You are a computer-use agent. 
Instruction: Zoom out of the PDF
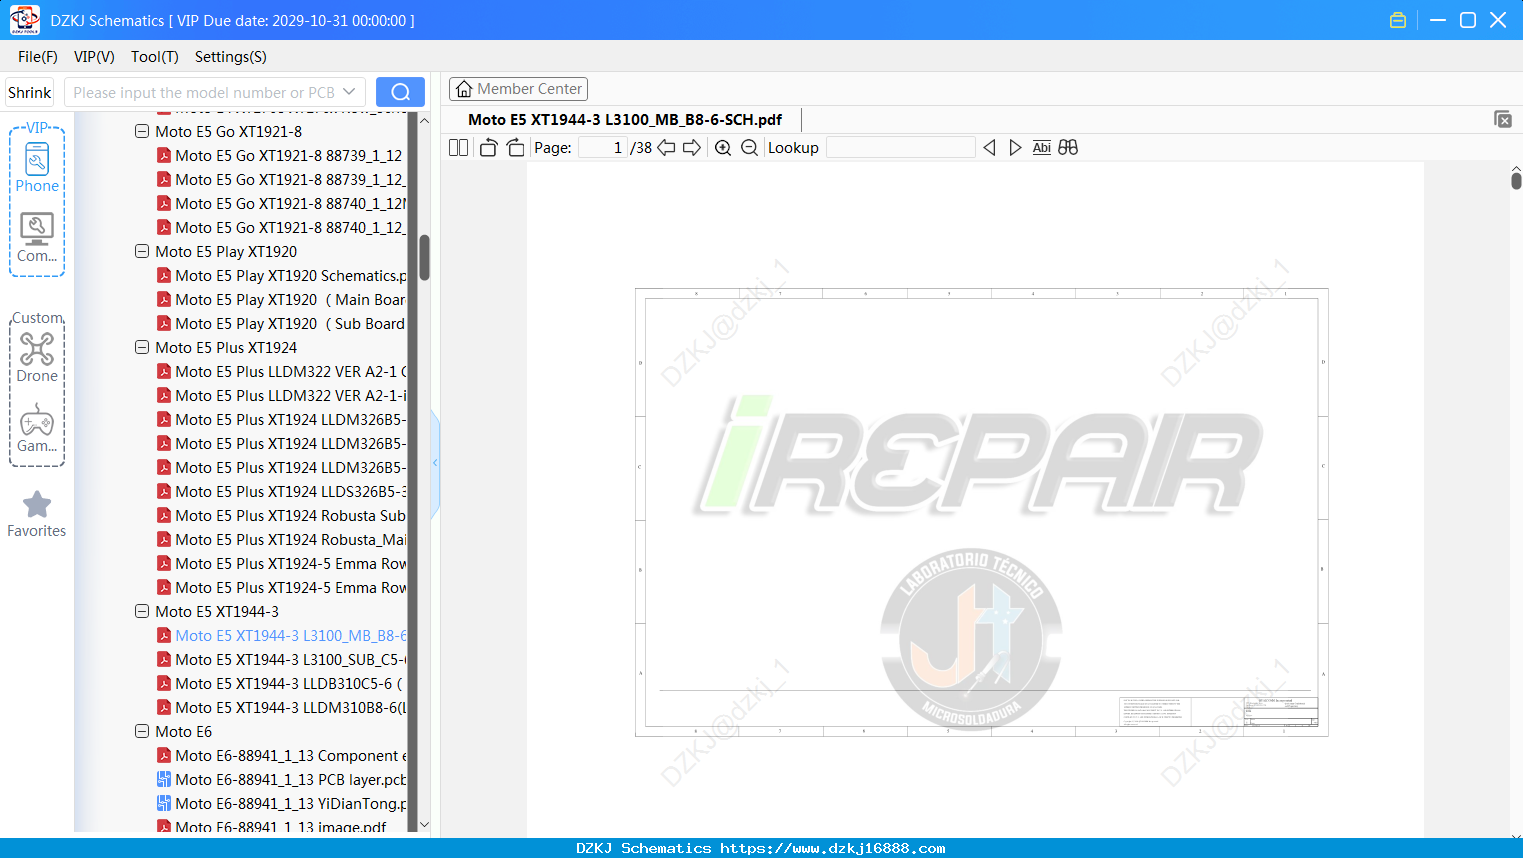click(749, 147)
